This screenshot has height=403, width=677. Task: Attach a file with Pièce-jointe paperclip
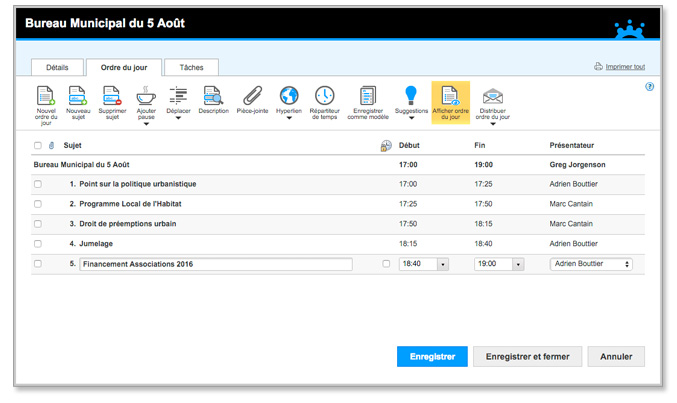[253, 97]
